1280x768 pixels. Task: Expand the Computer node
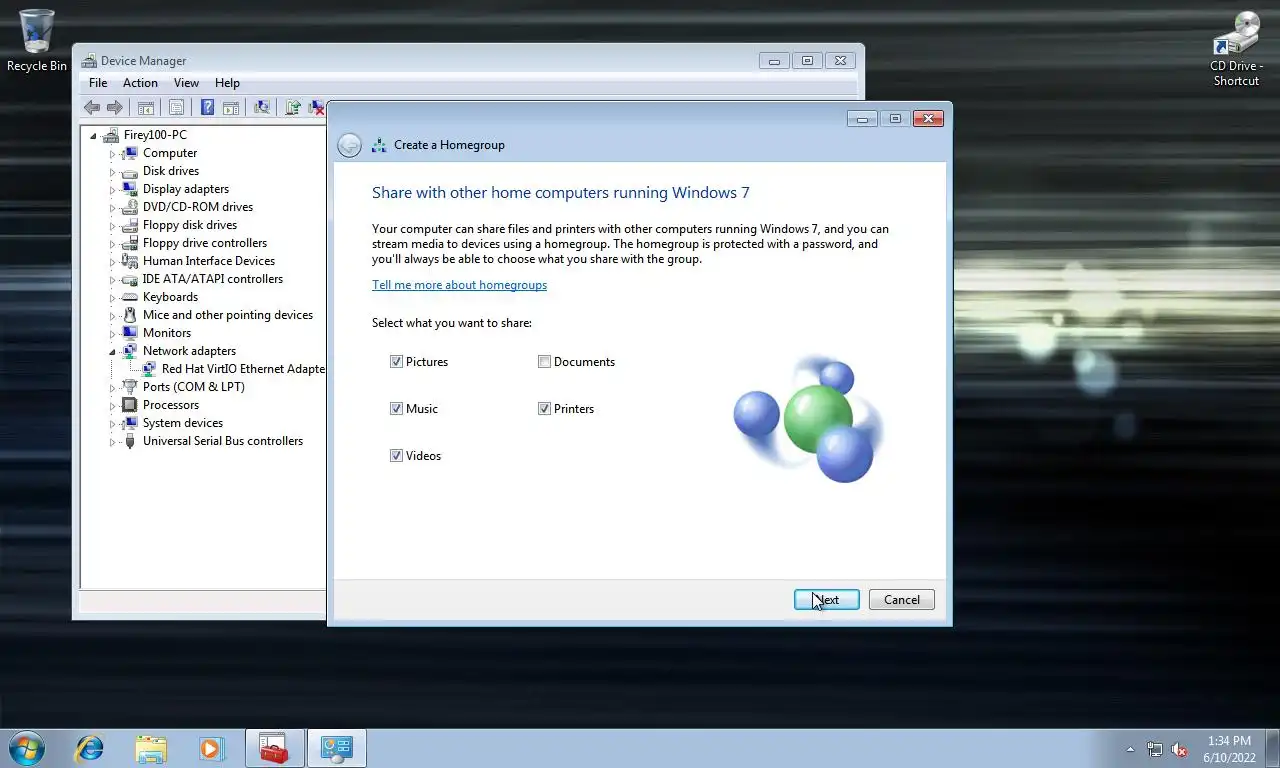point(112,154)
